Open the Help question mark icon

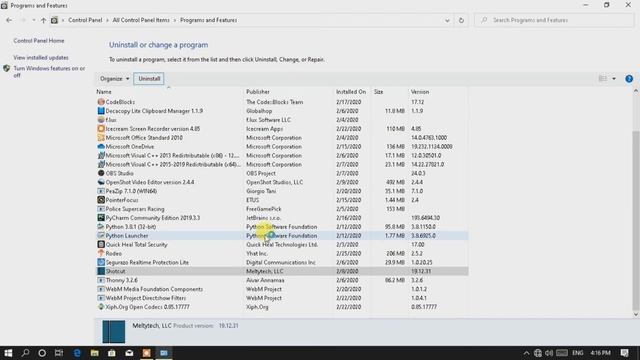click(x=629, y=79)
